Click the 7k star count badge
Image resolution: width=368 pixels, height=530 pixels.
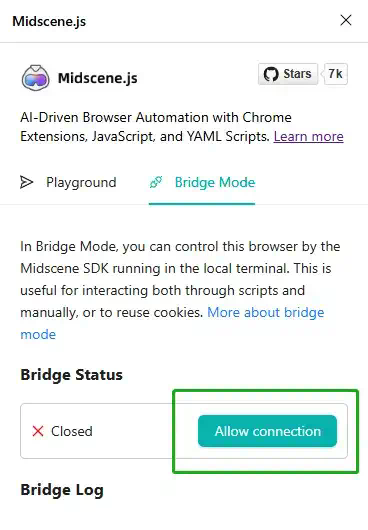pos(336,74)
